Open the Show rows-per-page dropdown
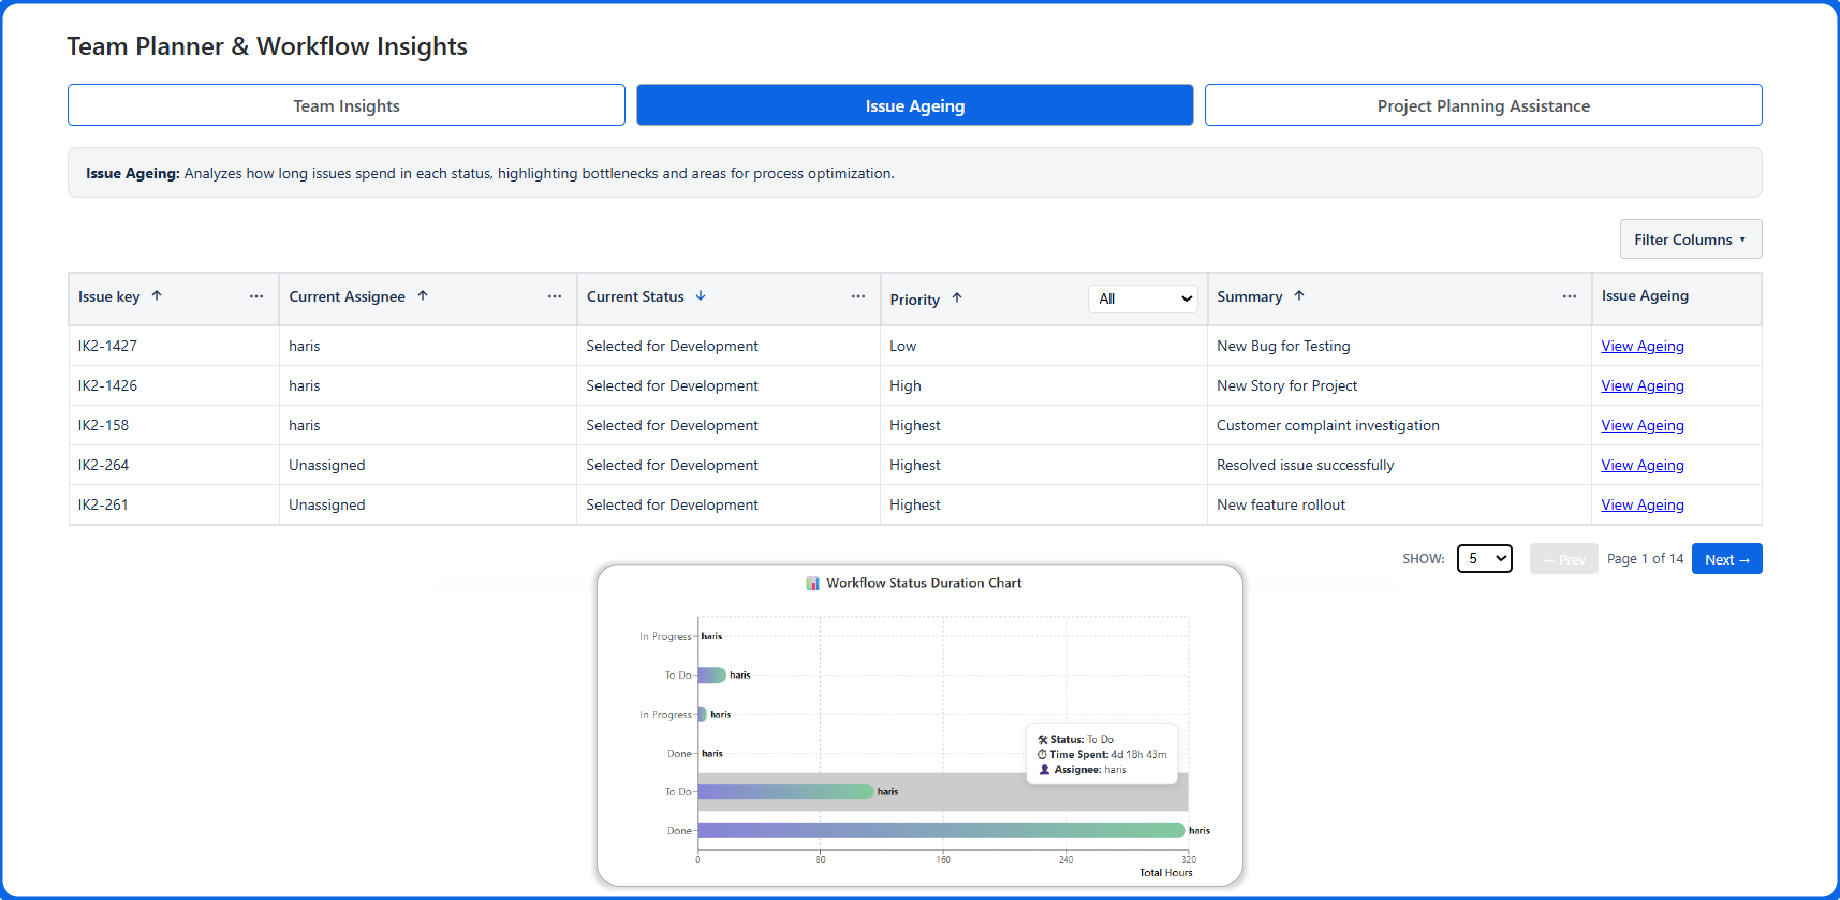 [1484, 558]
